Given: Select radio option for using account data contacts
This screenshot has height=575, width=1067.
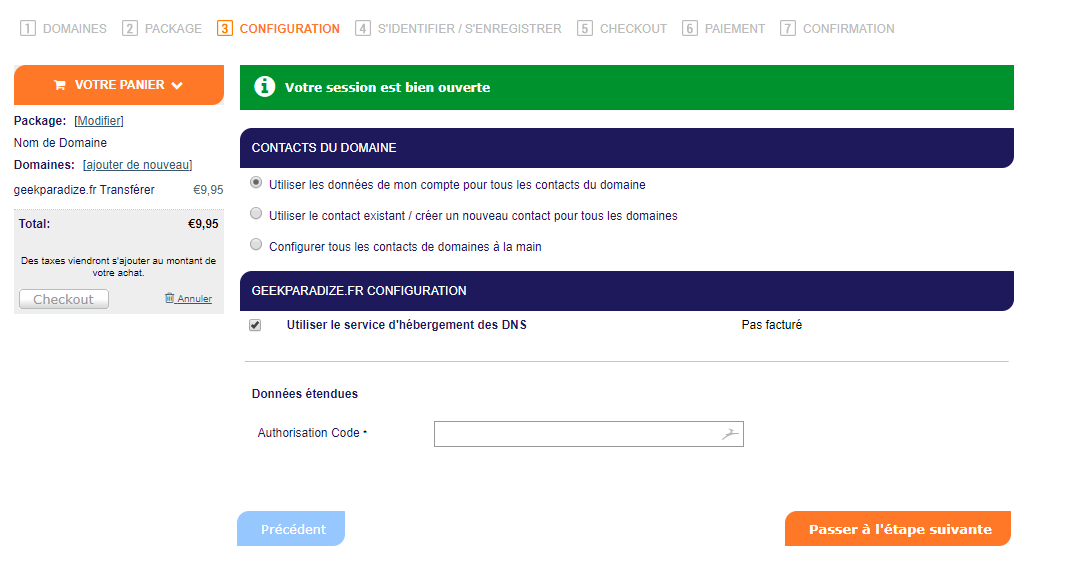Looking at the screenshot, I should pyautogui.click(x=256, y=182).
